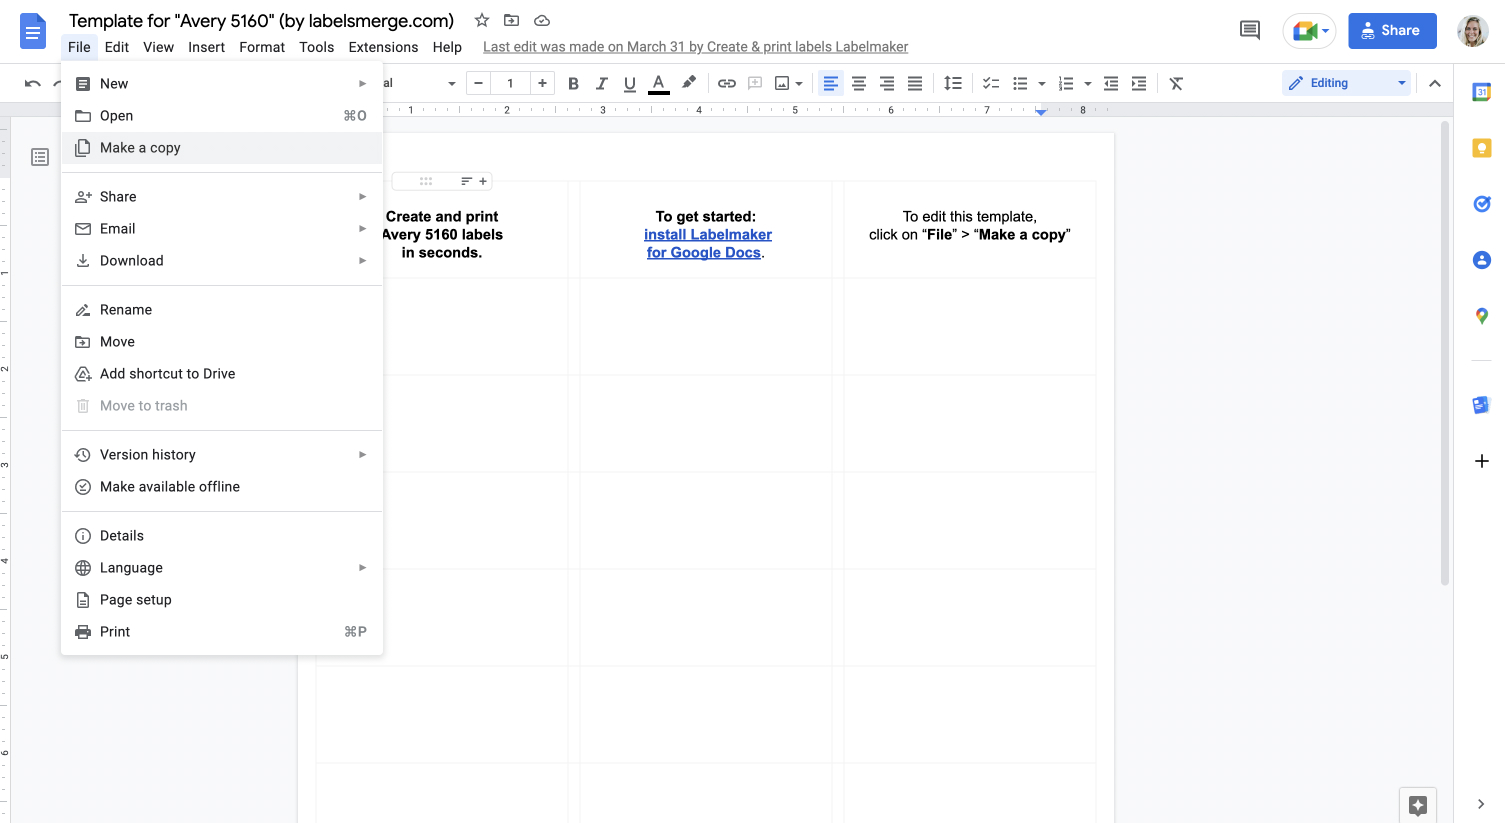
Task: Set center text alignment
Action: (x=858, y=84)
